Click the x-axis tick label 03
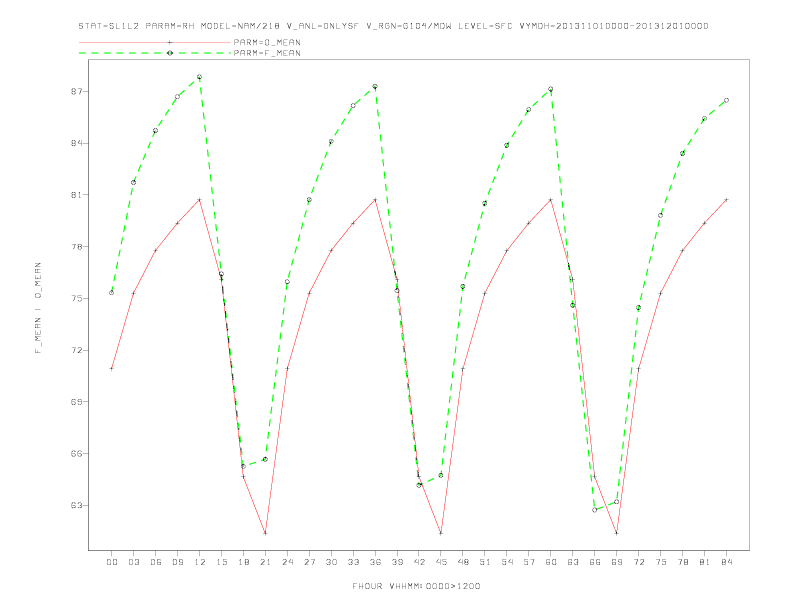The height and width of the screenshot is (612, 792). point(133,562)
